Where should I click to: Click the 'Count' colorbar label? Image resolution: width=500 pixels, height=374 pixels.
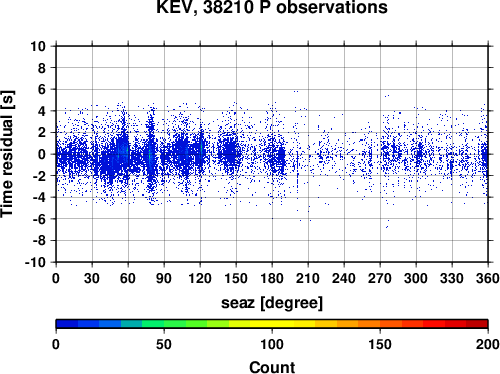pos(272,367)
